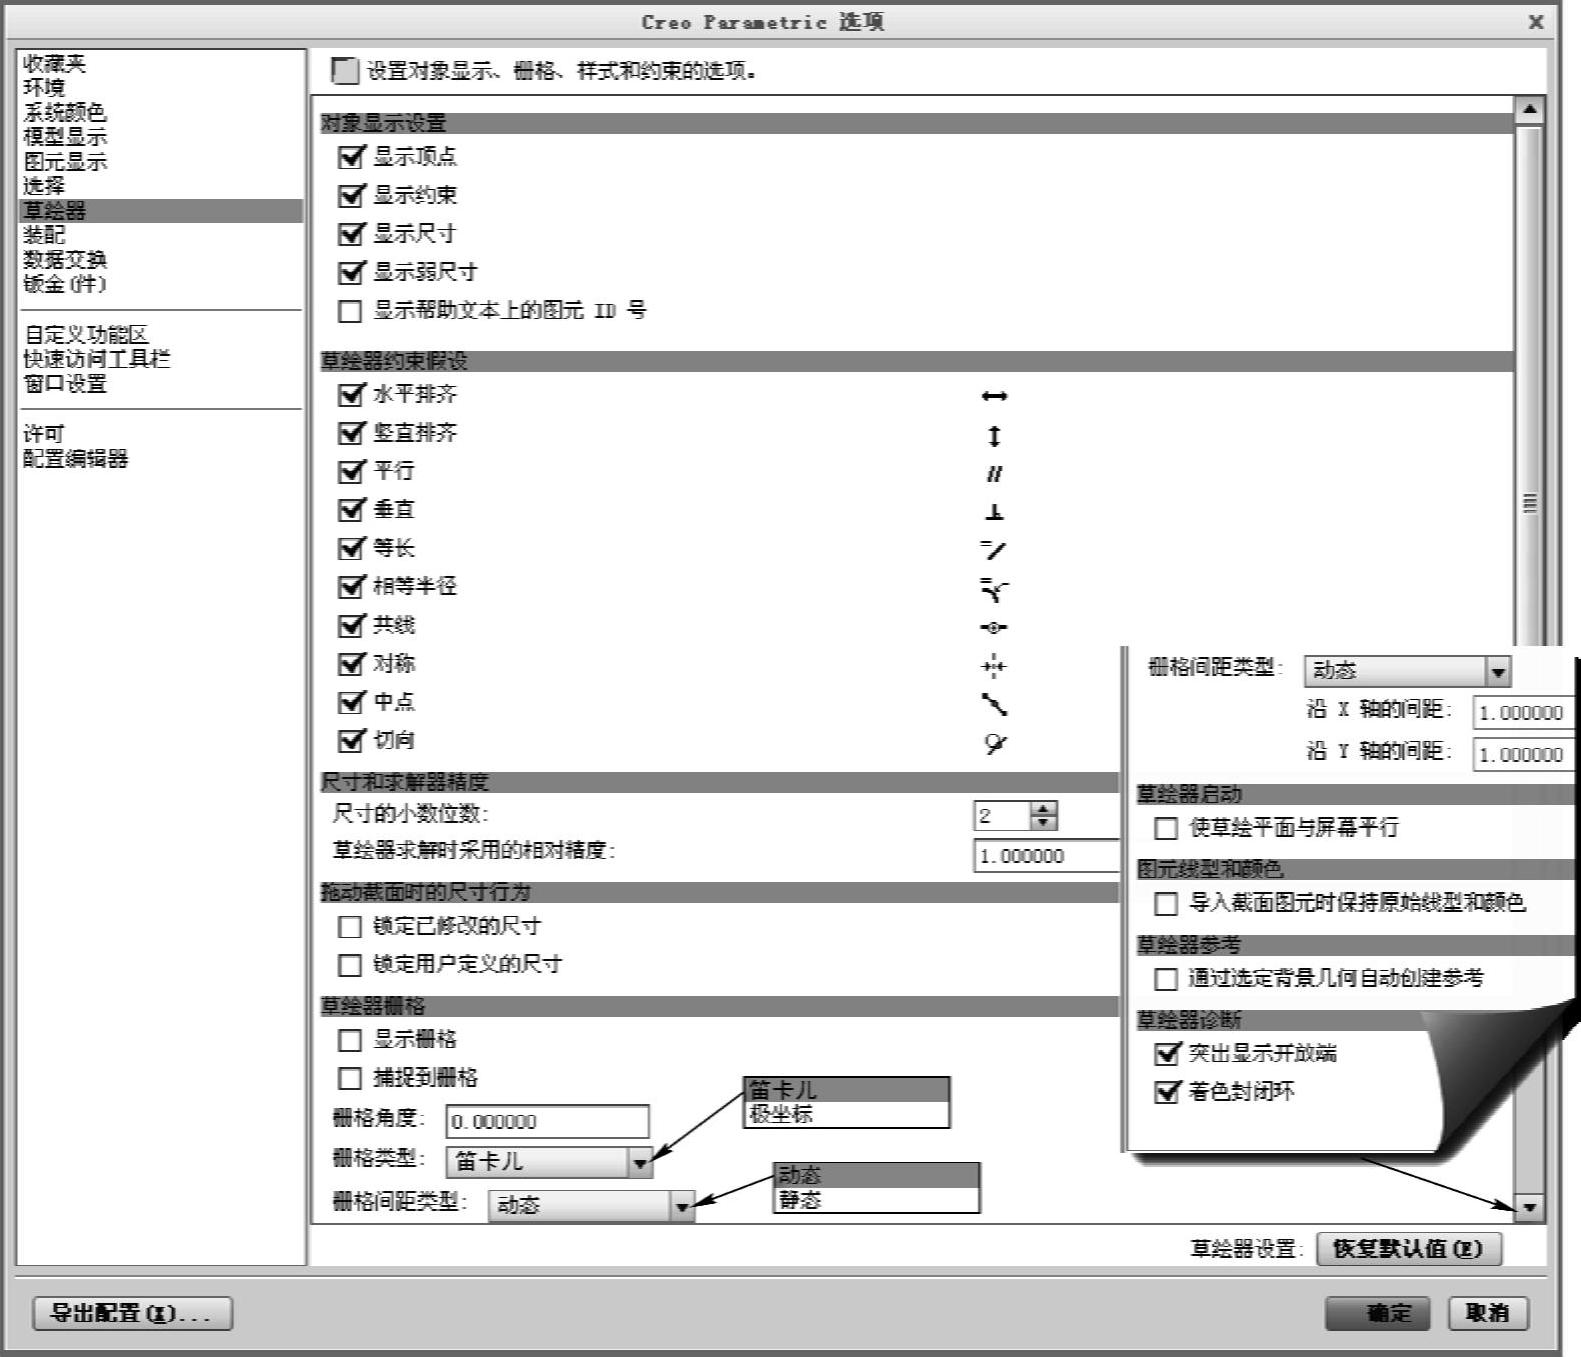Click the 沿 Y 轴的间距 input field

pyautogui.click(x=1523, y=754)
